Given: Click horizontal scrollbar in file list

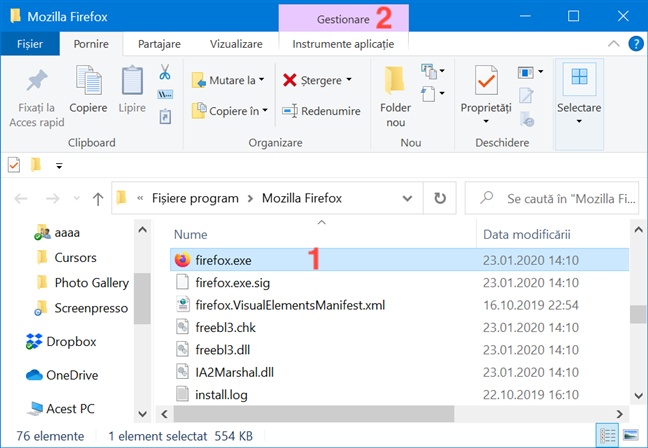Looking at the screenshot, I should 313,413.
